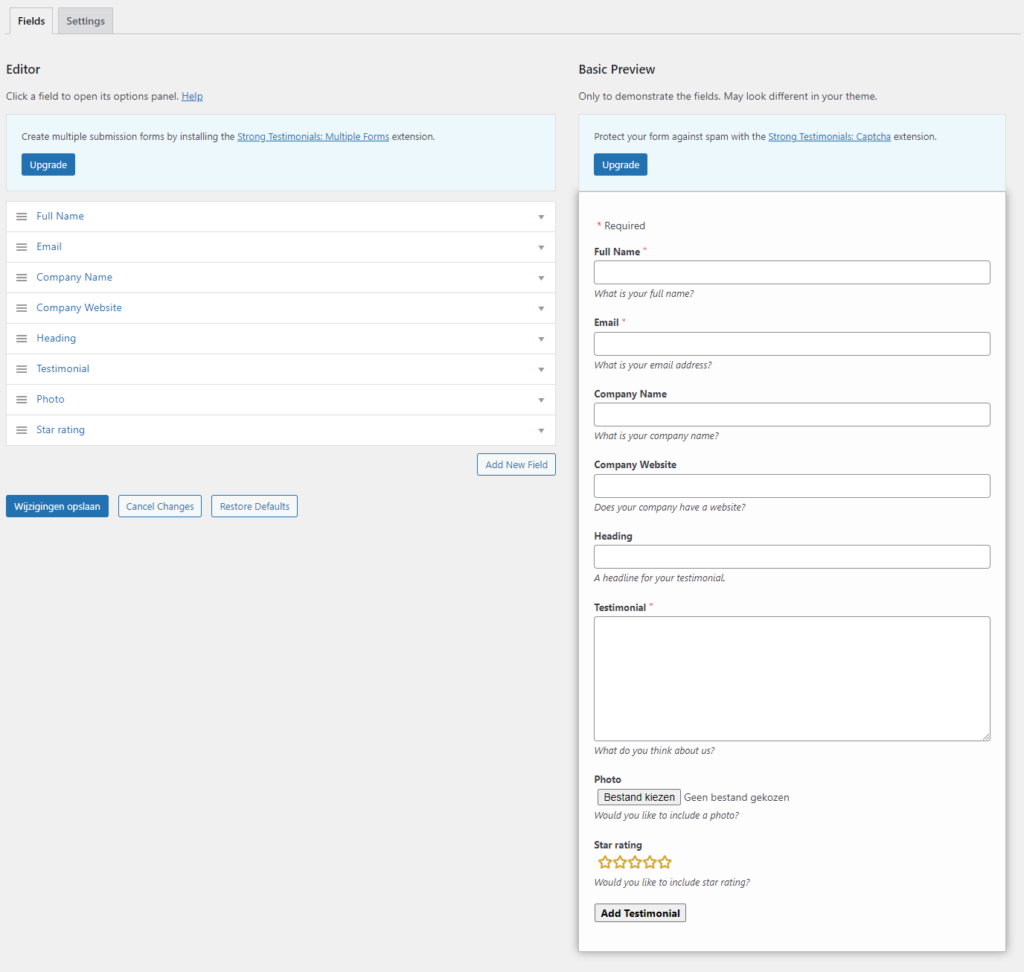Open the Company Name field row
The width and height of the screenshot is (1024, 972).
(x=281, y=278)
